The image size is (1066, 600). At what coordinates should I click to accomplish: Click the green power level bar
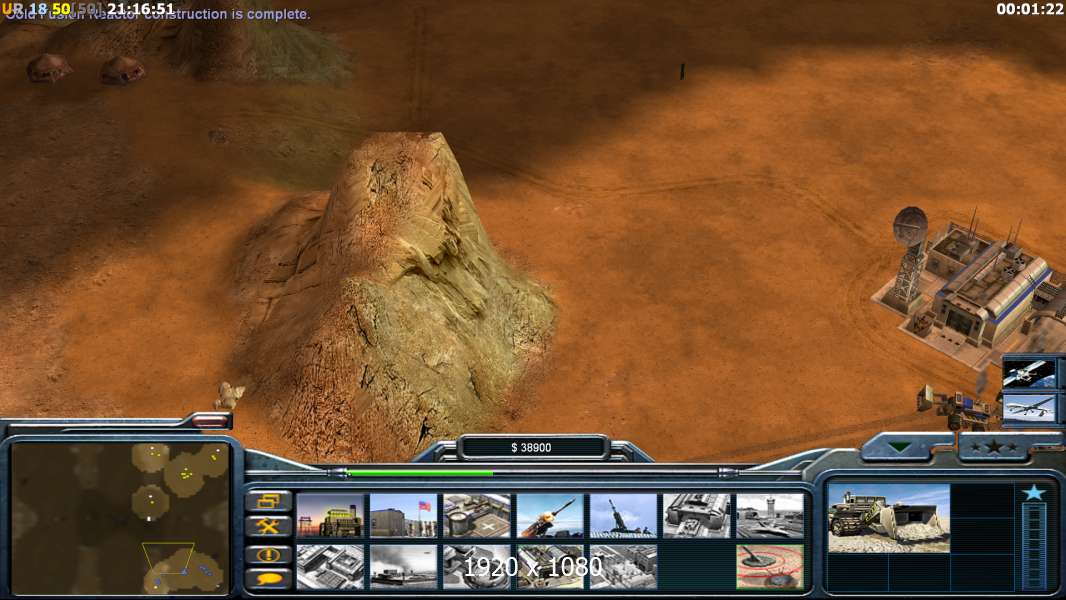[419, 472]
